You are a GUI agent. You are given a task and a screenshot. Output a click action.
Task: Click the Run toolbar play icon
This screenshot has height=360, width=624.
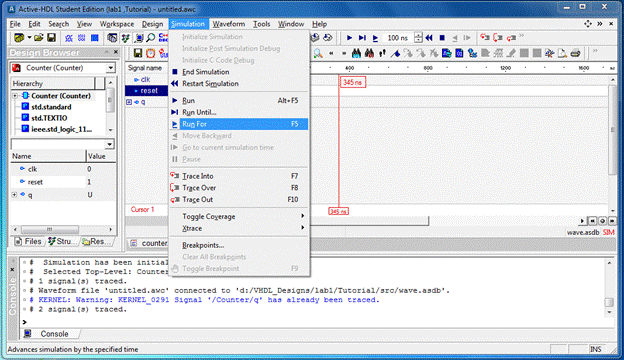(x=349, y=38)
